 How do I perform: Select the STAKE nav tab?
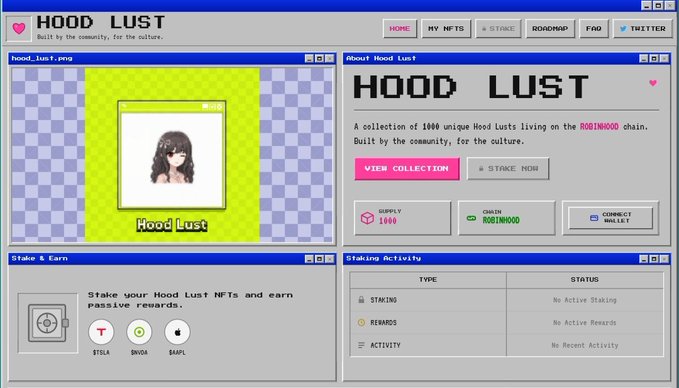pos(498,29)
